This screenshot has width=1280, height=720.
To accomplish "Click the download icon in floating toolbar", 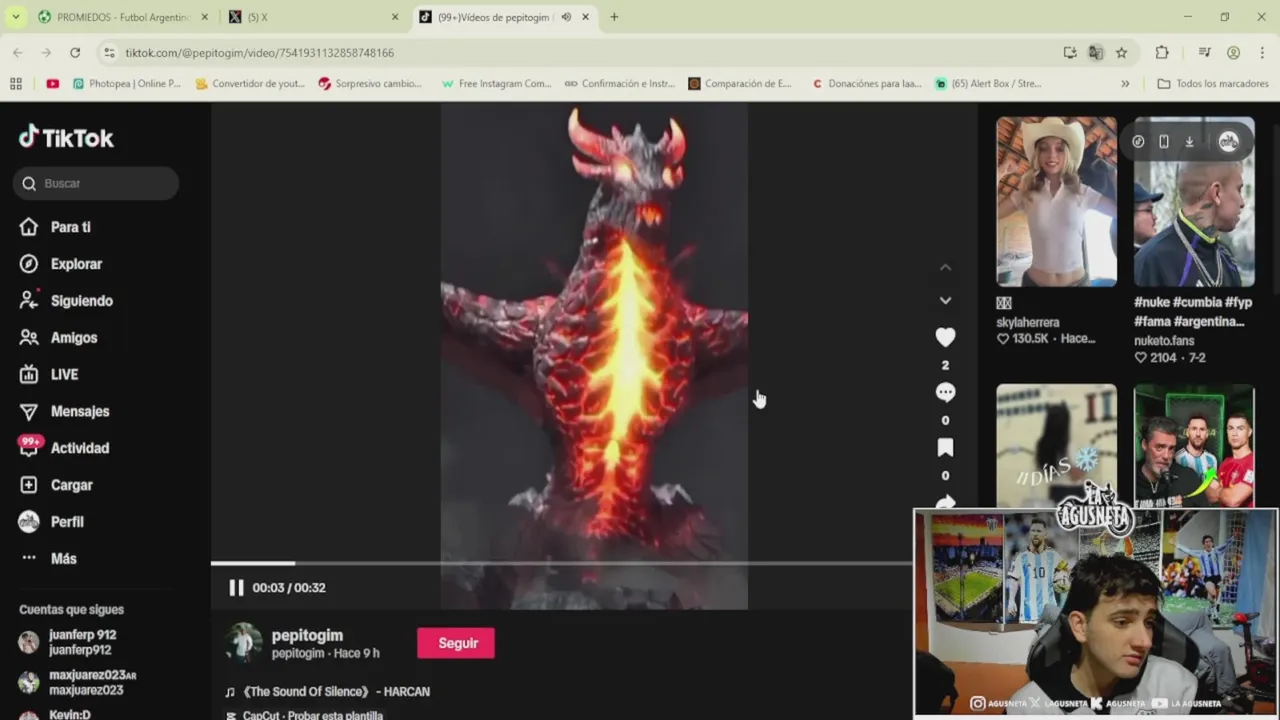I will coord(1189,141).
